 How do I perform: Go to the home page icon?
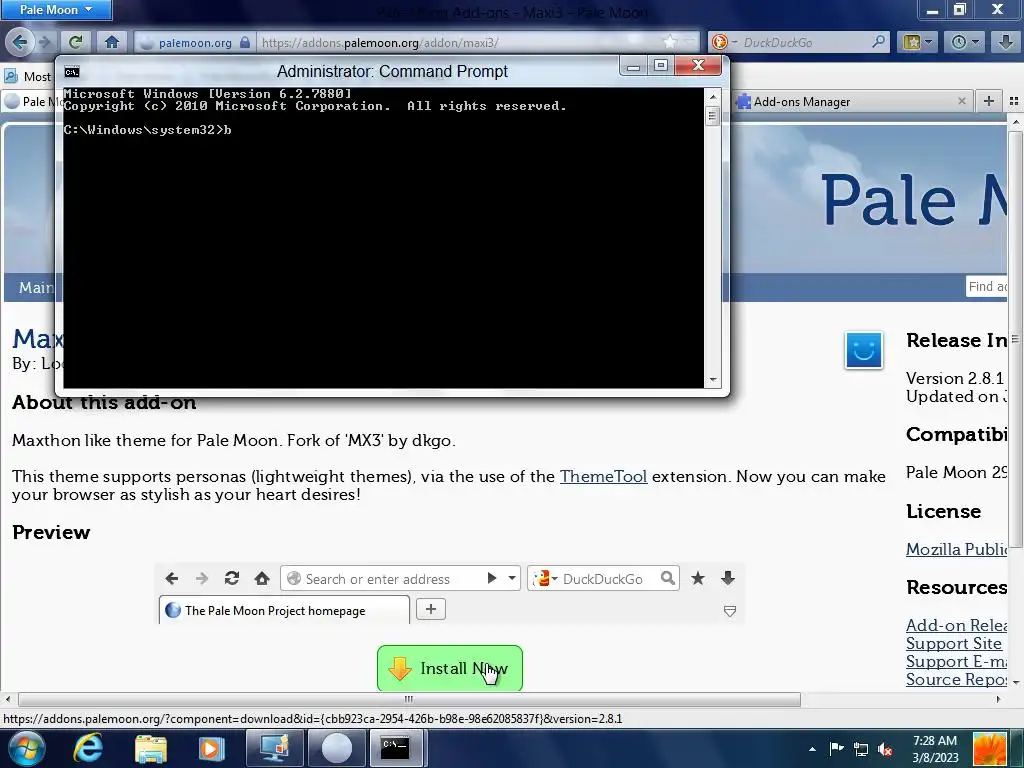click(x=112, y=42)
